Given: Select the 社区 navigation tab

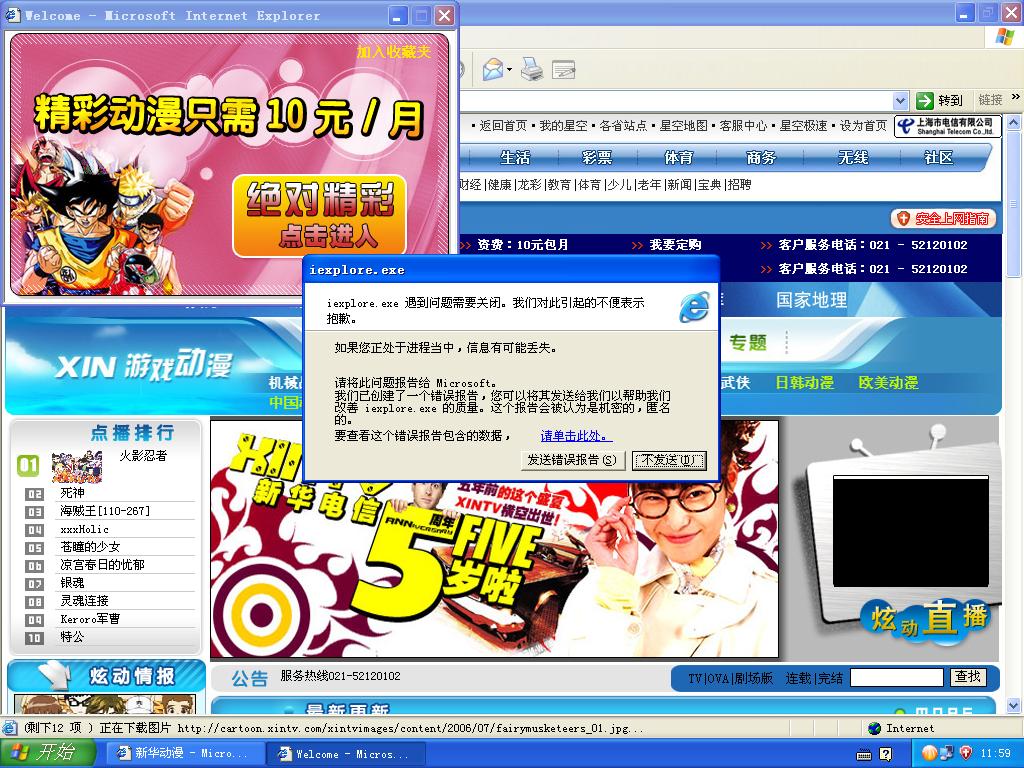Looking at the screenshot, I should click(x=938, y=157).
